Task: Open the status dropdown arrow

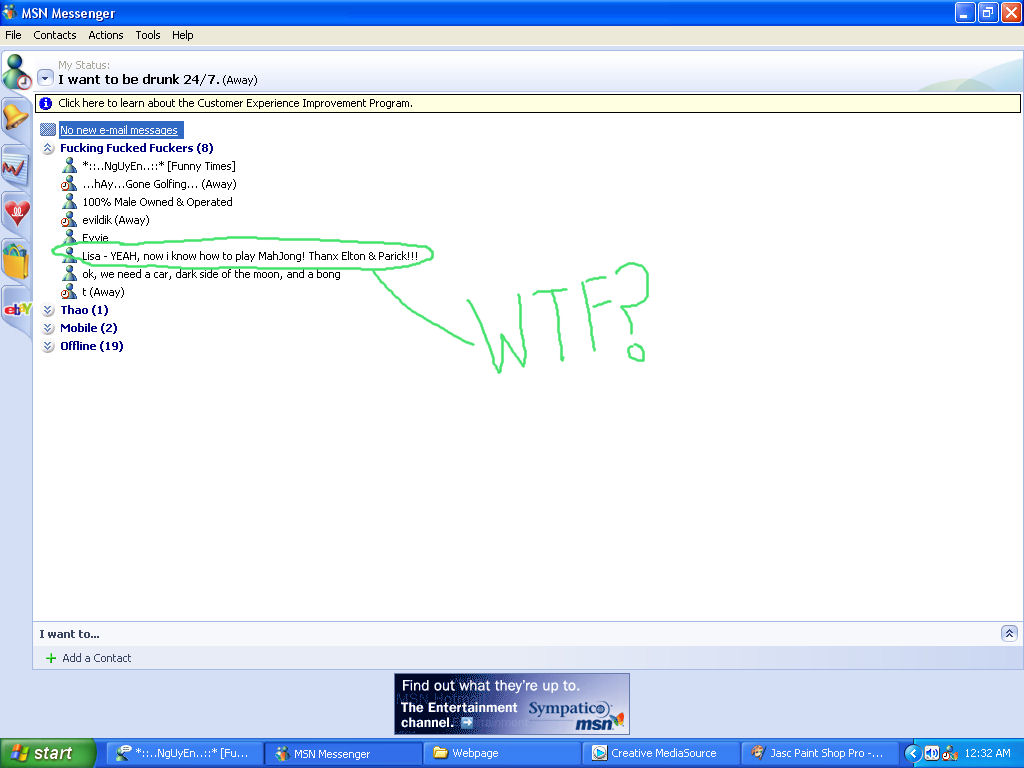Action: [45, 78]
